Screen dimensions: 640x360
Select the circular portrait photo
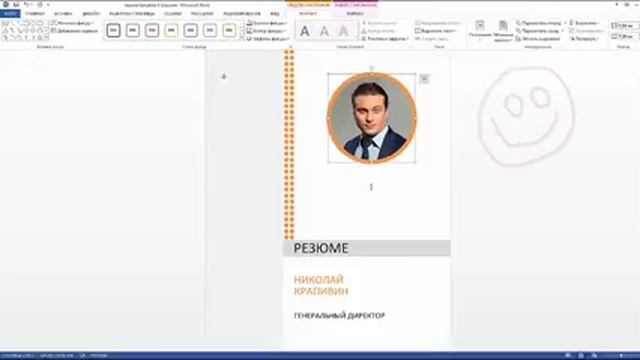click(x=371, y=118)
